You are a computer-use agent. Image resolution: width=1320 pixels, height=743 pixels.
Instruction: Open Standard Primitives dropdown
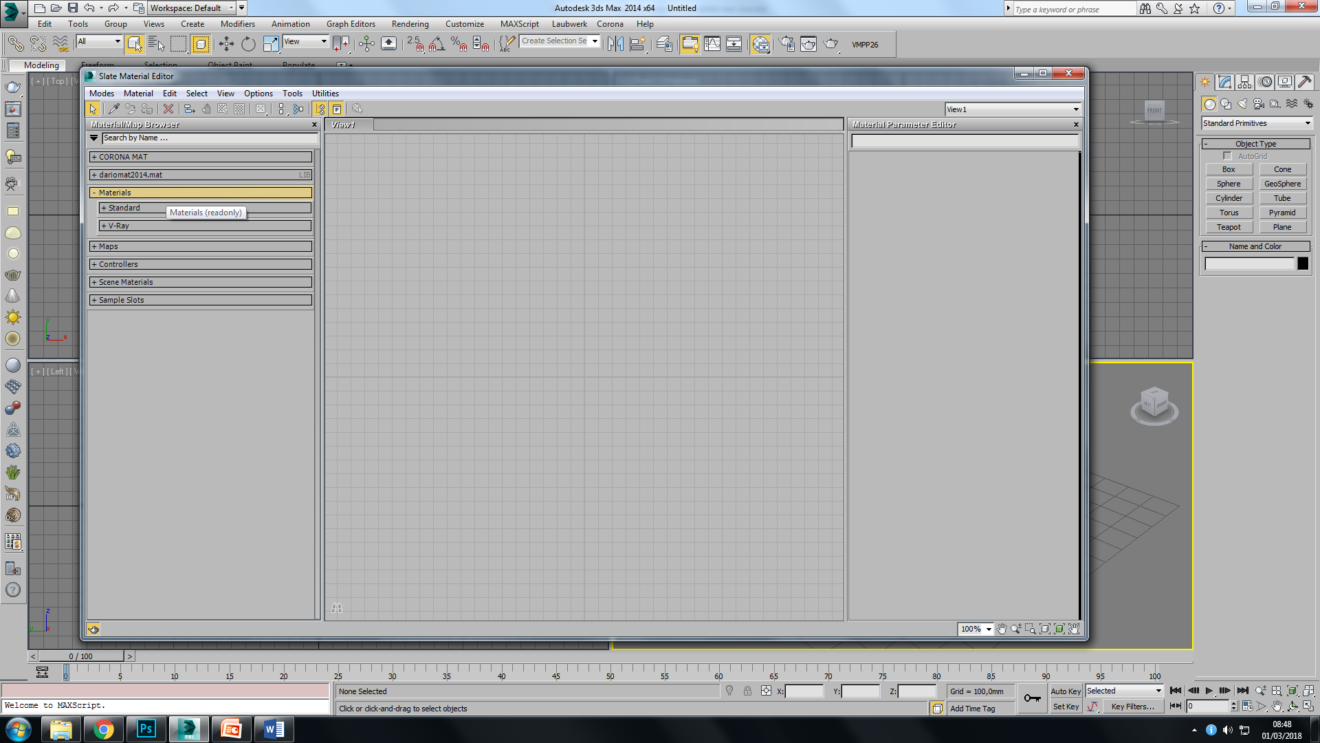point(1257,123)
